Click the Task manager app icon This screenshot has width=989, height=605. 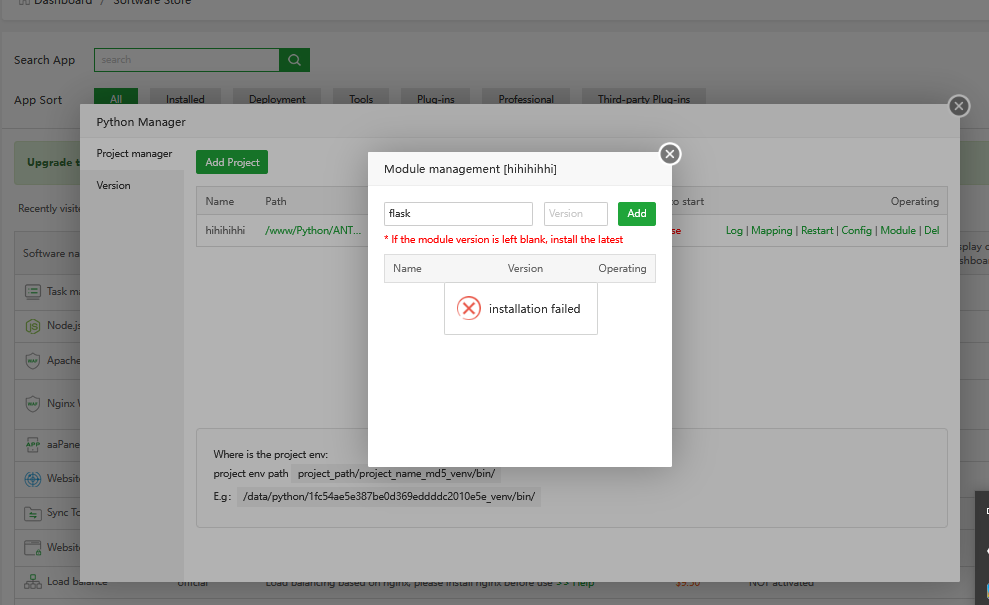pyautogui.click(x=33, y=292)
